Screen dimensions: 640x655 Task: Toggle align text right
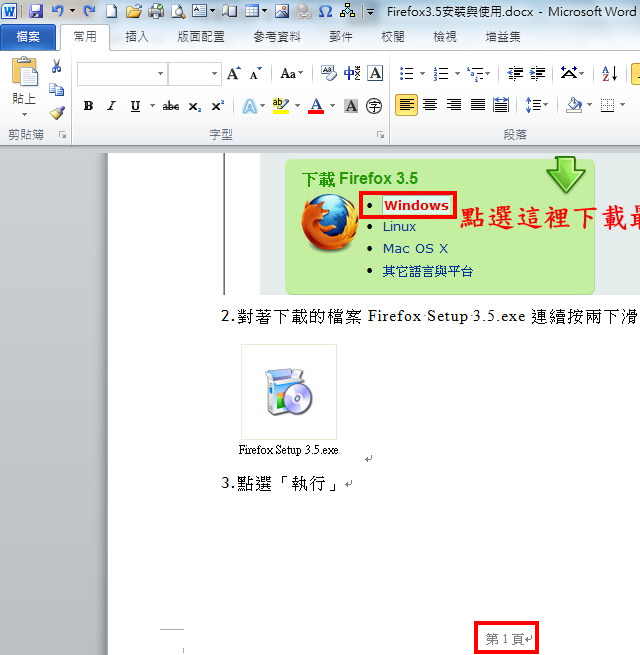click(x=454, y=105)
